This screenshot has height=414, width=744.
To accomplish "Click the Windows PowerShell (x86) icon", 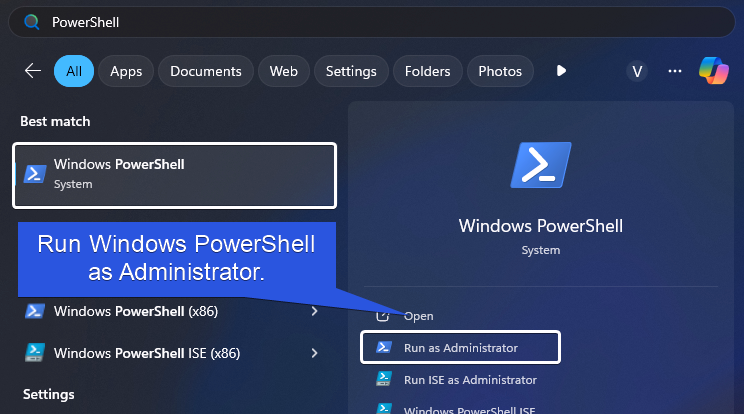I will tap(35, 311).
